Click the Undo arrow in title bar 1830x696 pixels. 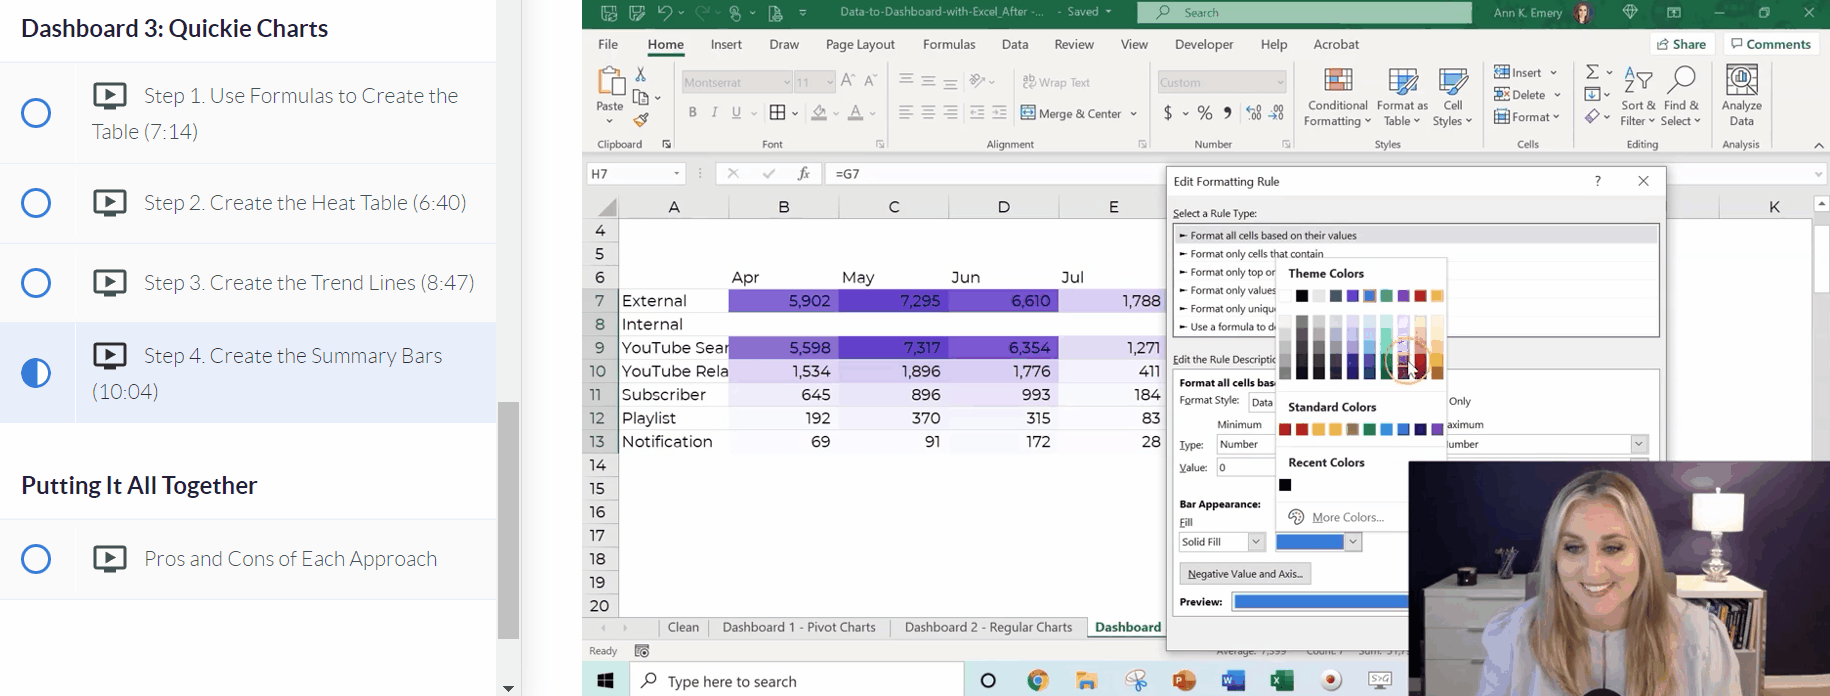(x=665, y=12)
